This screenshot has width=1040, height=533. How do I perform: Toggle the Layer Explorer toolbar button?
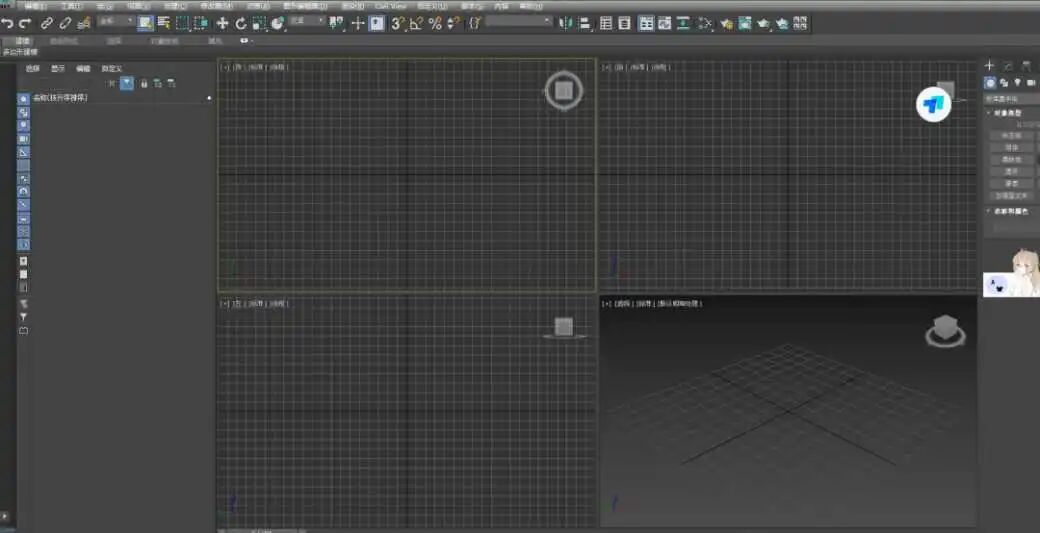[624, 24]
